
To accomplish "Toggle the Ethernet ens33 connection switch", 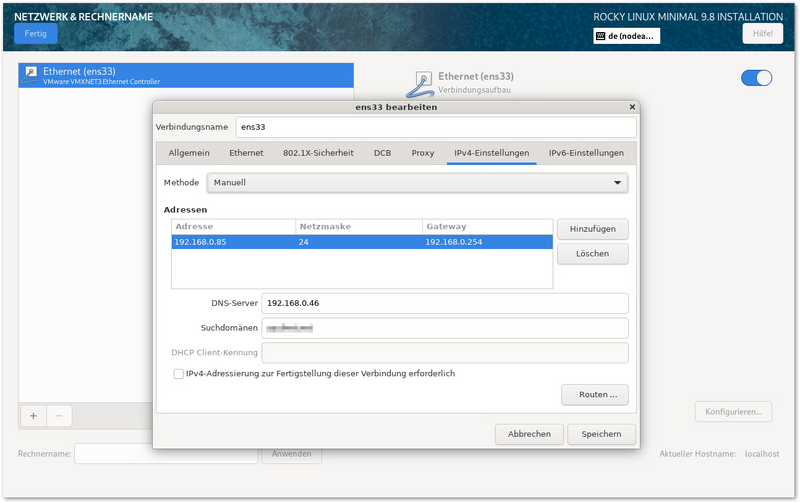I will point(756,78).
